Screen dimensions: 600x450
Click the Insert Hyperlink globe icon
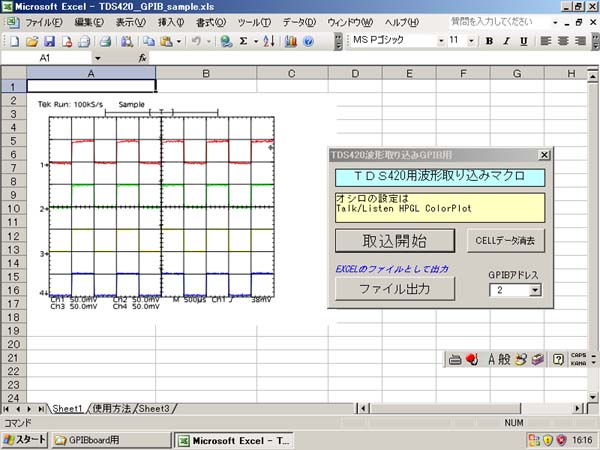click(x=226, y=41)
